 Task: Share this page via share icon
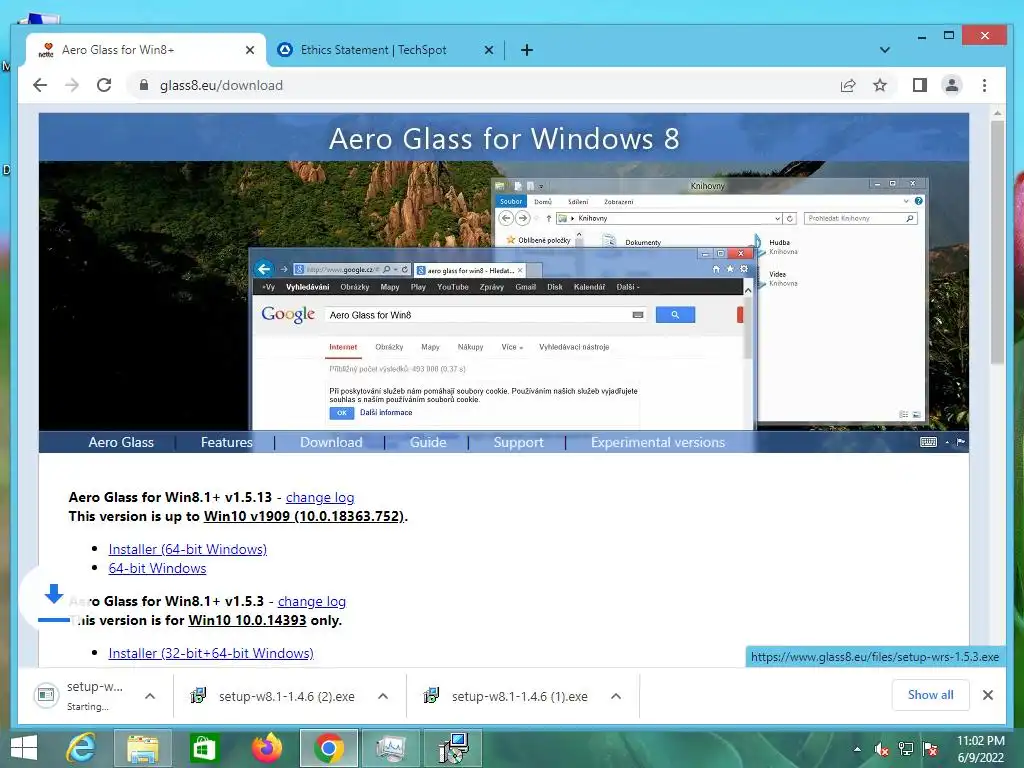[848, 85]
